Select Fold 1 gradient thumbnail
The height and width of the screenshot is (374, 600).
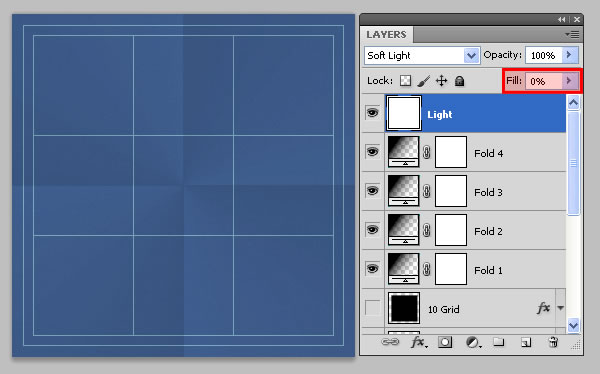[404, 269]
